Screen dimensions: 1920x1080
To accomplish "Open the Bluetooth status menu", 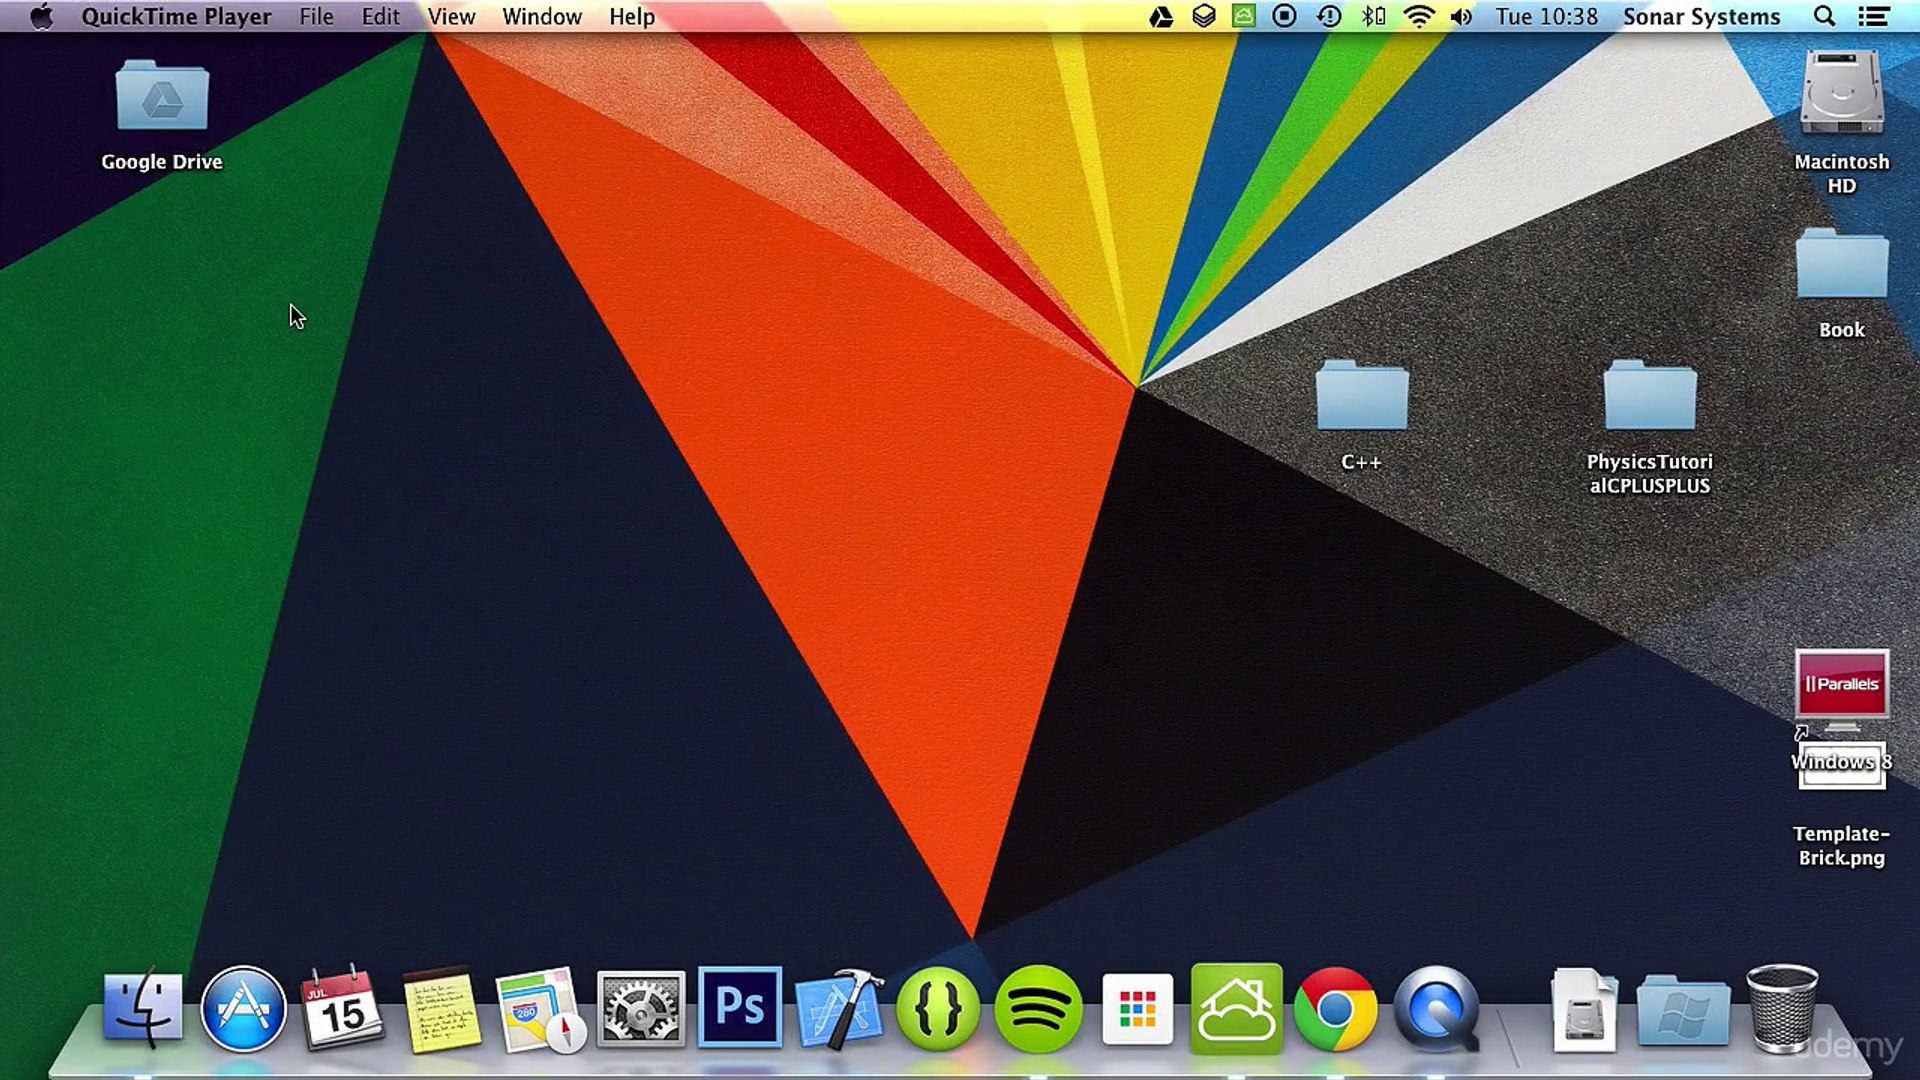I will coord(1374,17).
